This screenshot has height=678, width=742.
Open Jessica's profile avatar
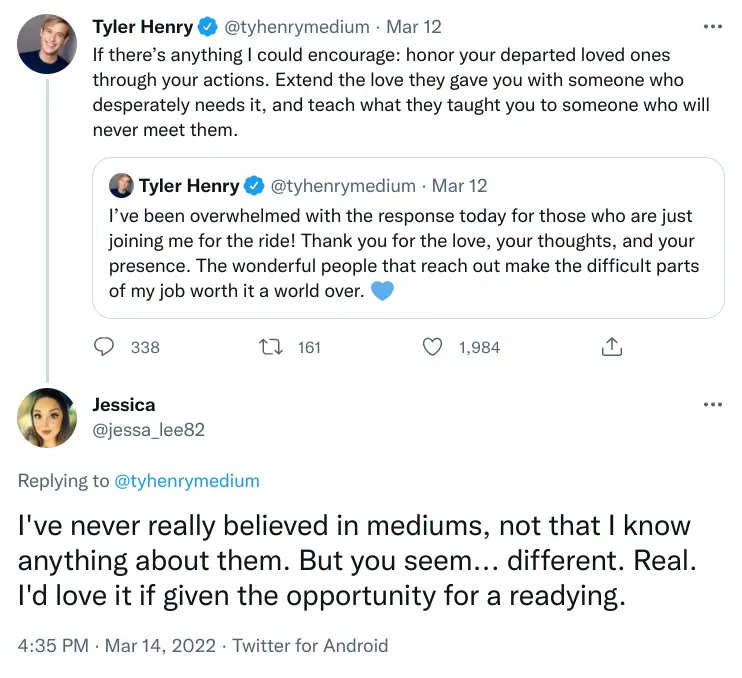[47, 417]
